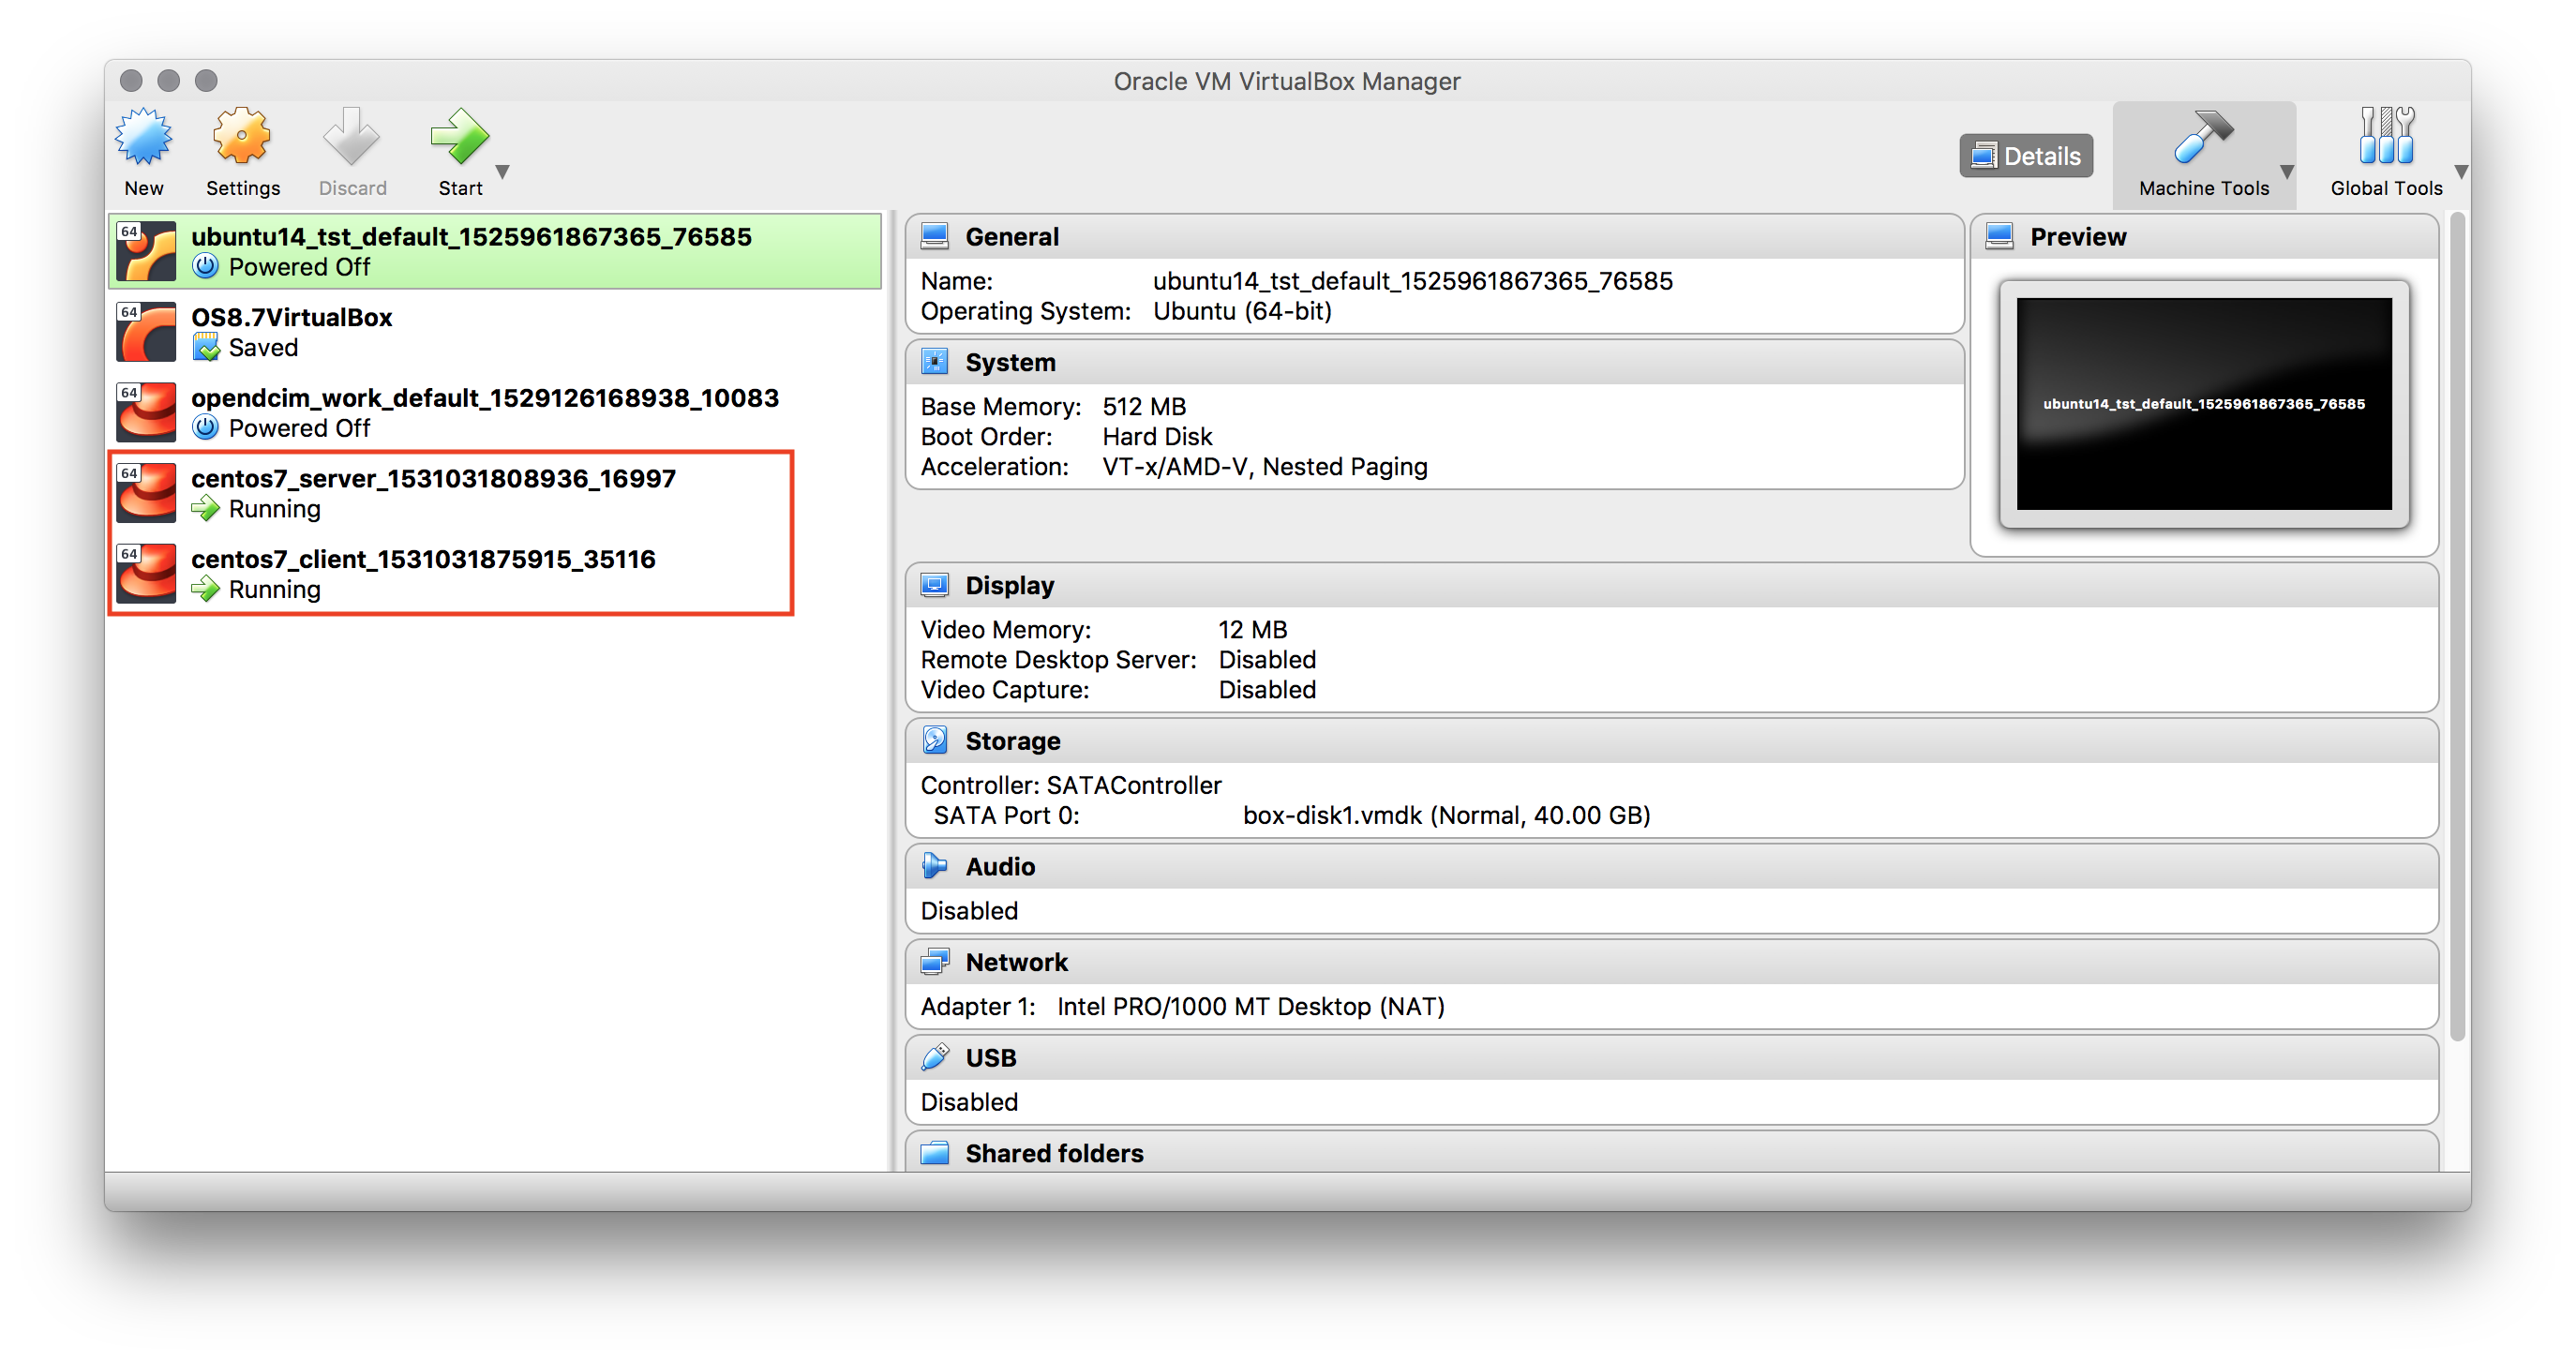The image size is (2576, 1361).
Task: Click the New virtual machine icon
Action: tap(144, 137)
